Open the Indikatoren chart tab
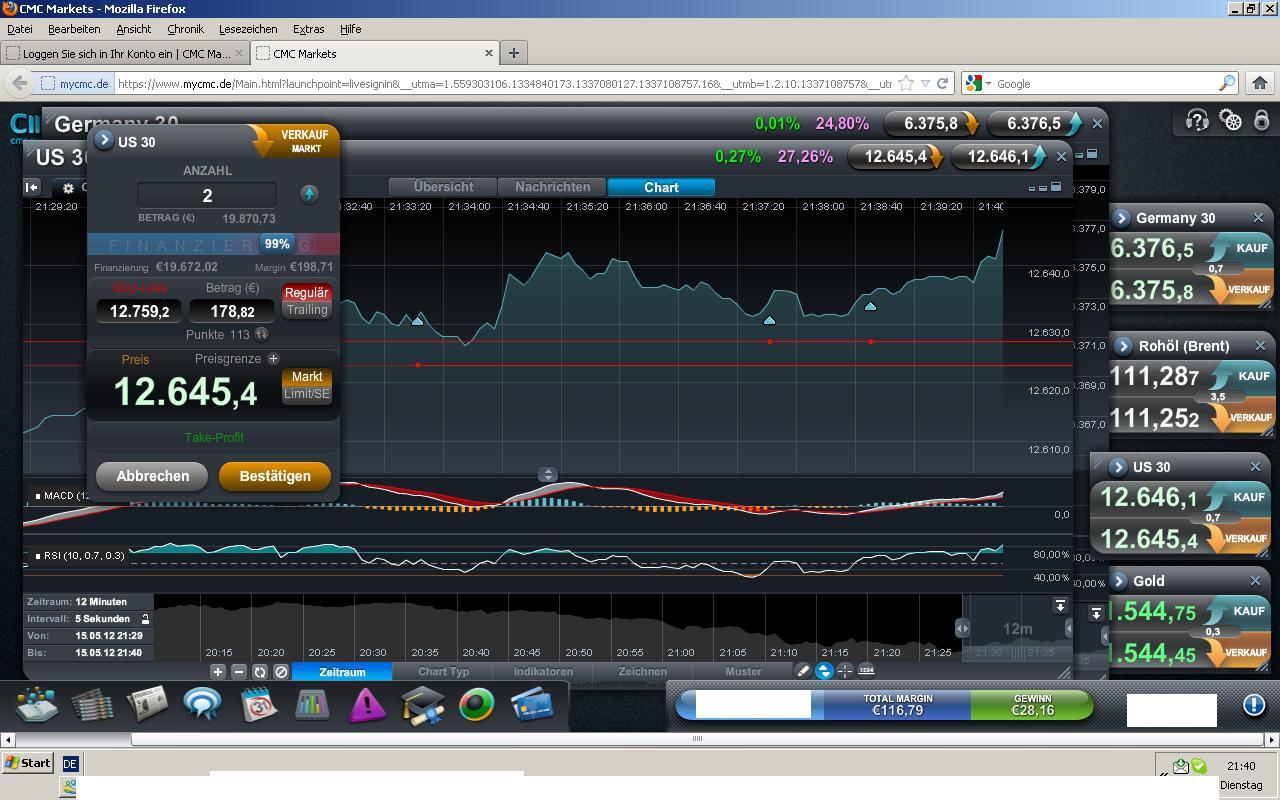The height and width of the screenshot is (800, 1280). point(543,672)
